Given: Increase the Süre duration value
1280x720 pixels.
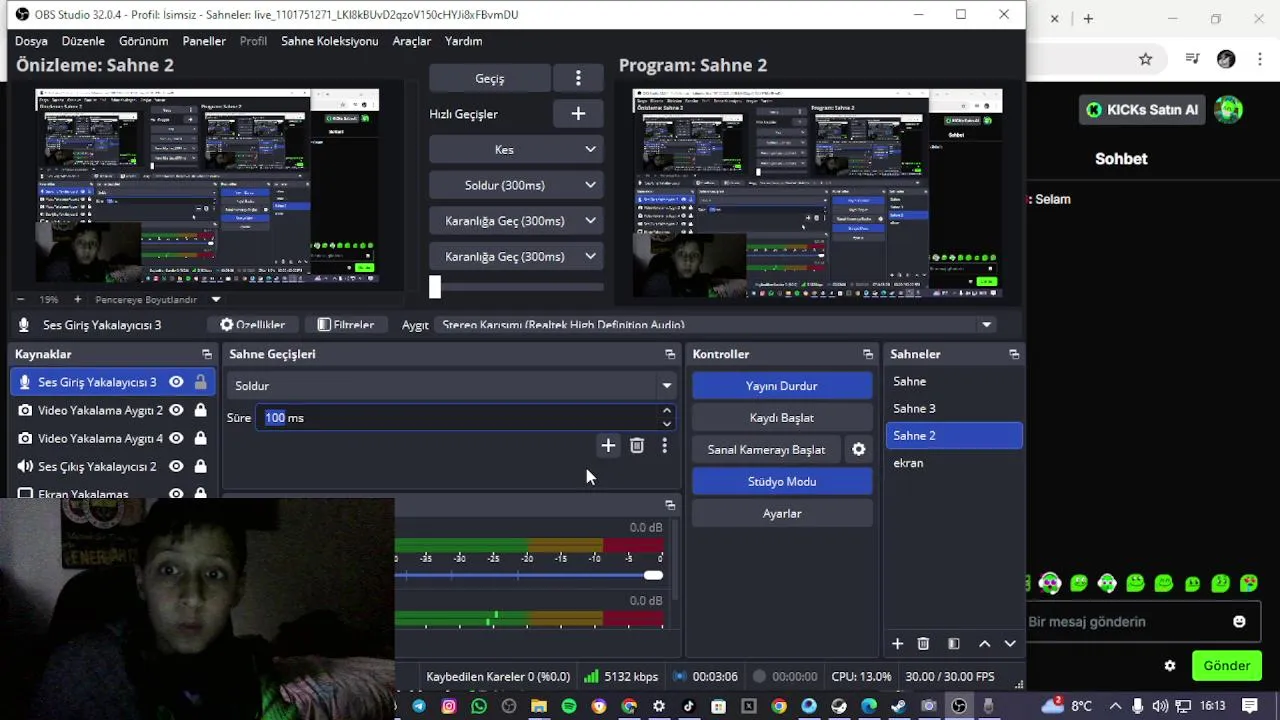Looking at the screenshot, I should point(667,411).
